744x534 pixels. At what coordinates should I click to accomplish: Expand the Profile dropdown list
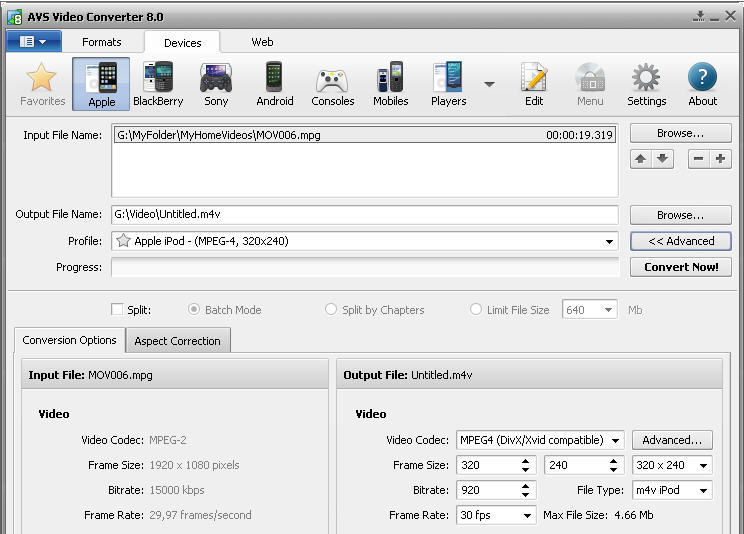[x=609, y=241]
